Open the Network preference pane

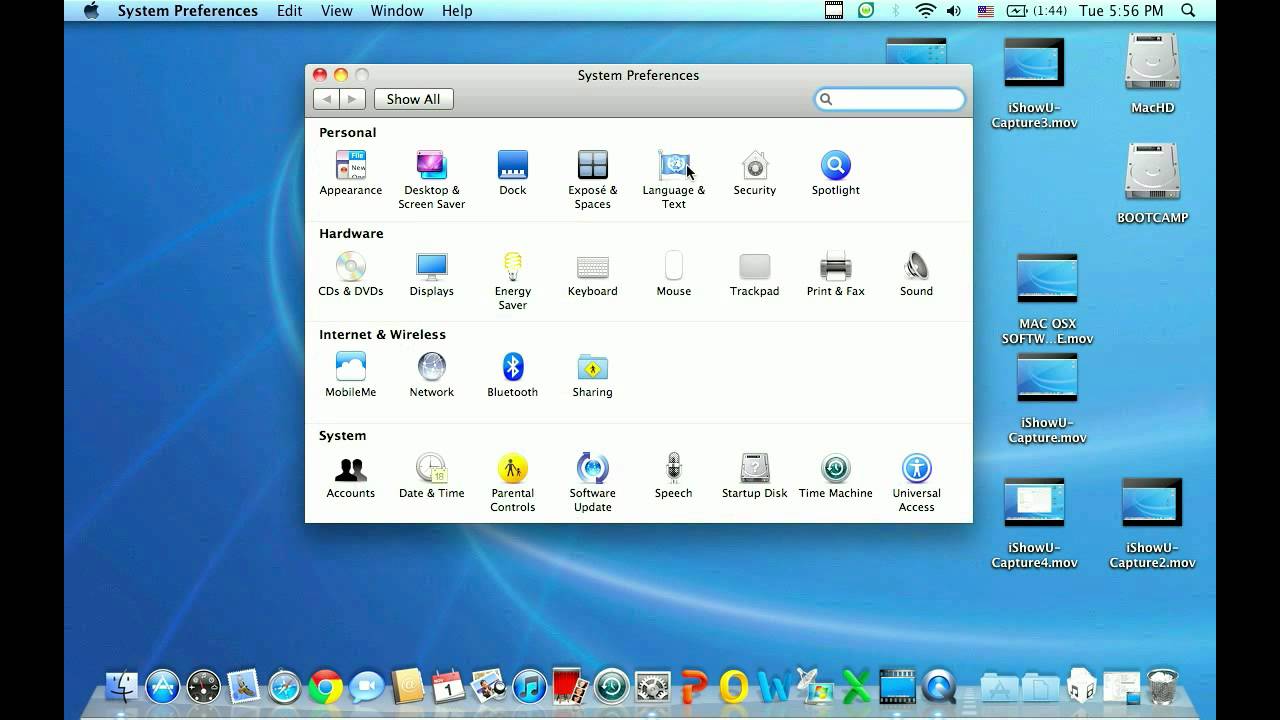tap(431, 375)
